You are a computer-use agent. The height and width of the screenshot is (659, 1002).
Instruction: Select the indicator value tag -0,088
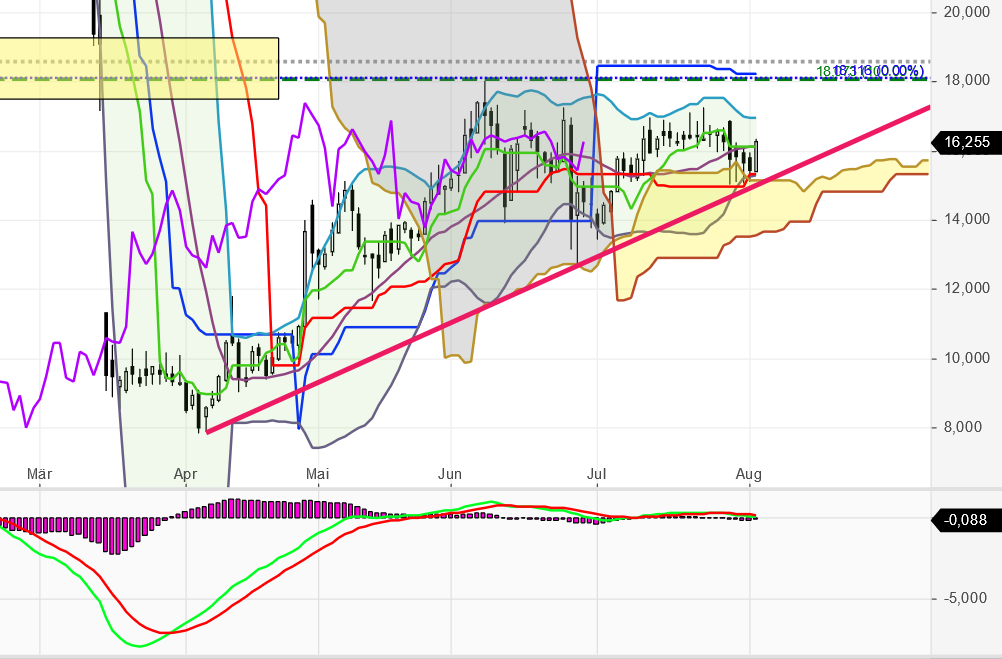point(964,520)
